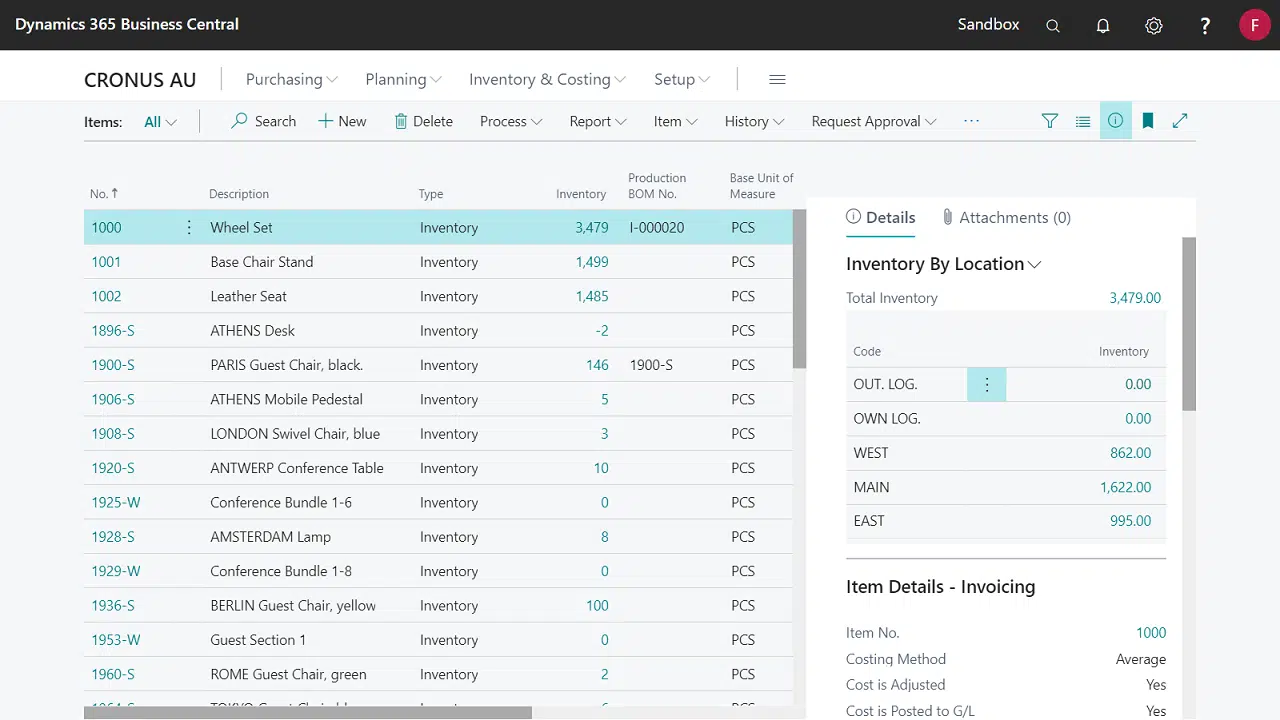Open the hamburger navigation menu

(777, 80)
